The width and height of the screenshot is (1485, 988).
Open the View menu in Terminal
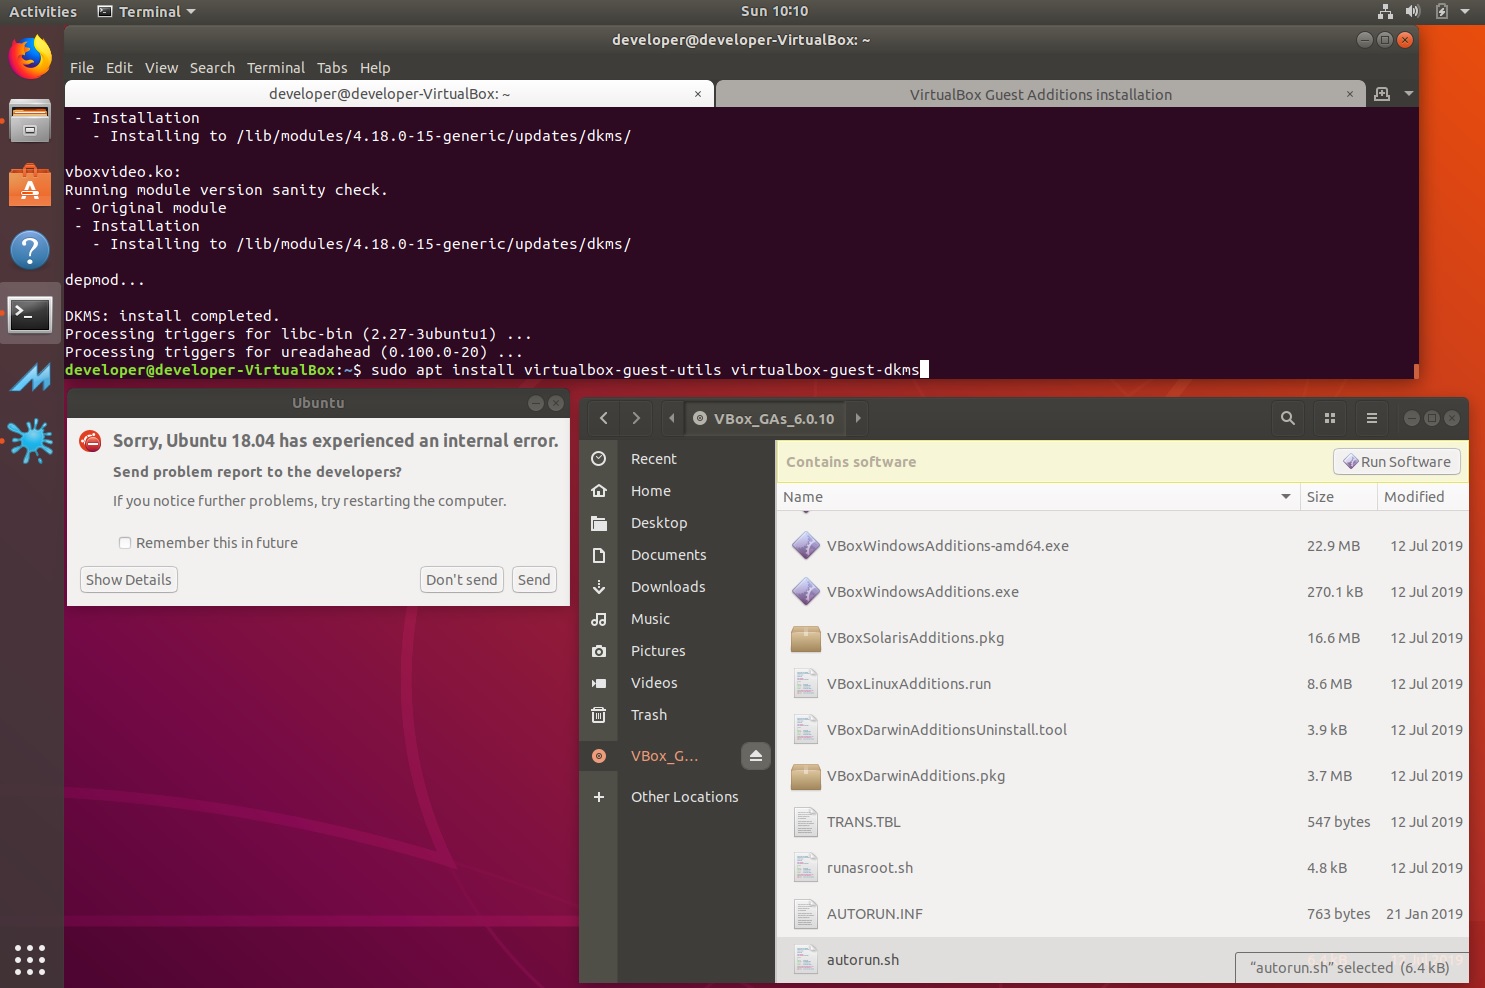[x=161, y=68]
